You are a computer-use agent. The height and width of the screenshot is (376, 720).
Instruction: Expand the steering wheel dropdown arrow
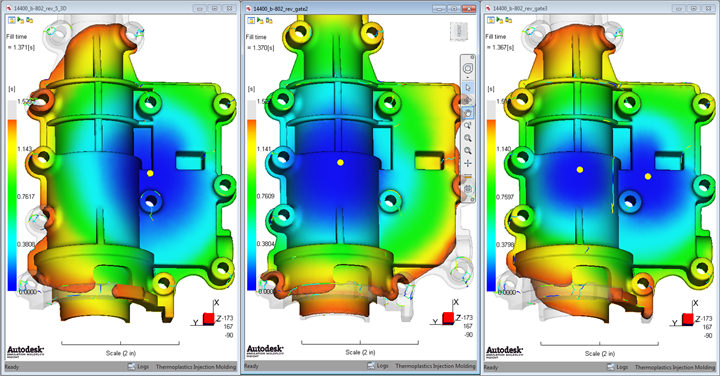coord(467,77)
